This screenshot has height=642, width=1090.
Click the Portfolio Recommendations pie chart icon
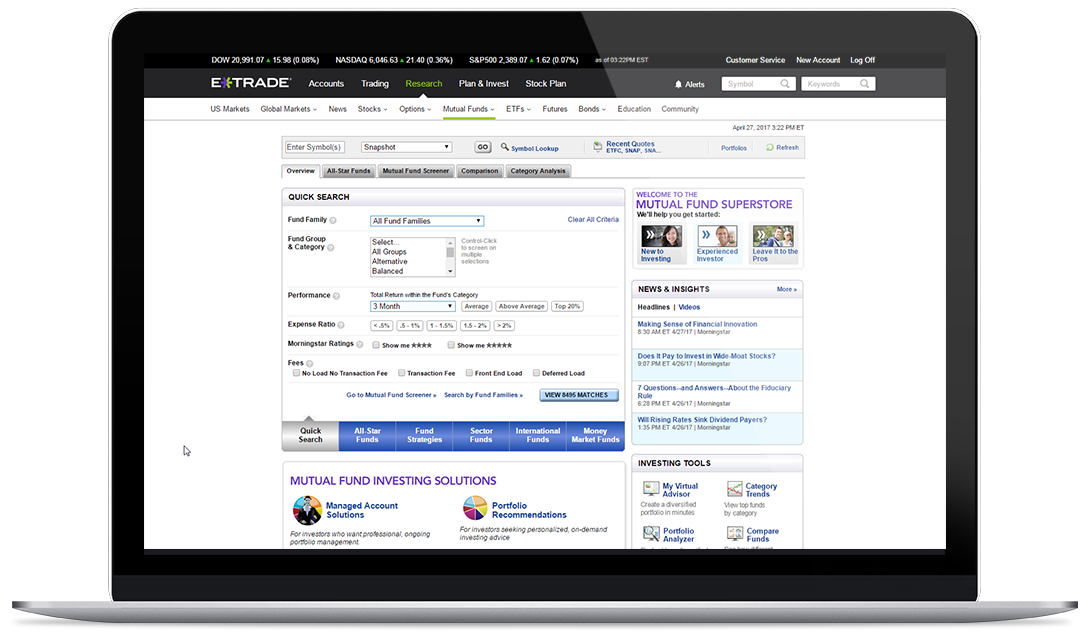coord(475,508)
